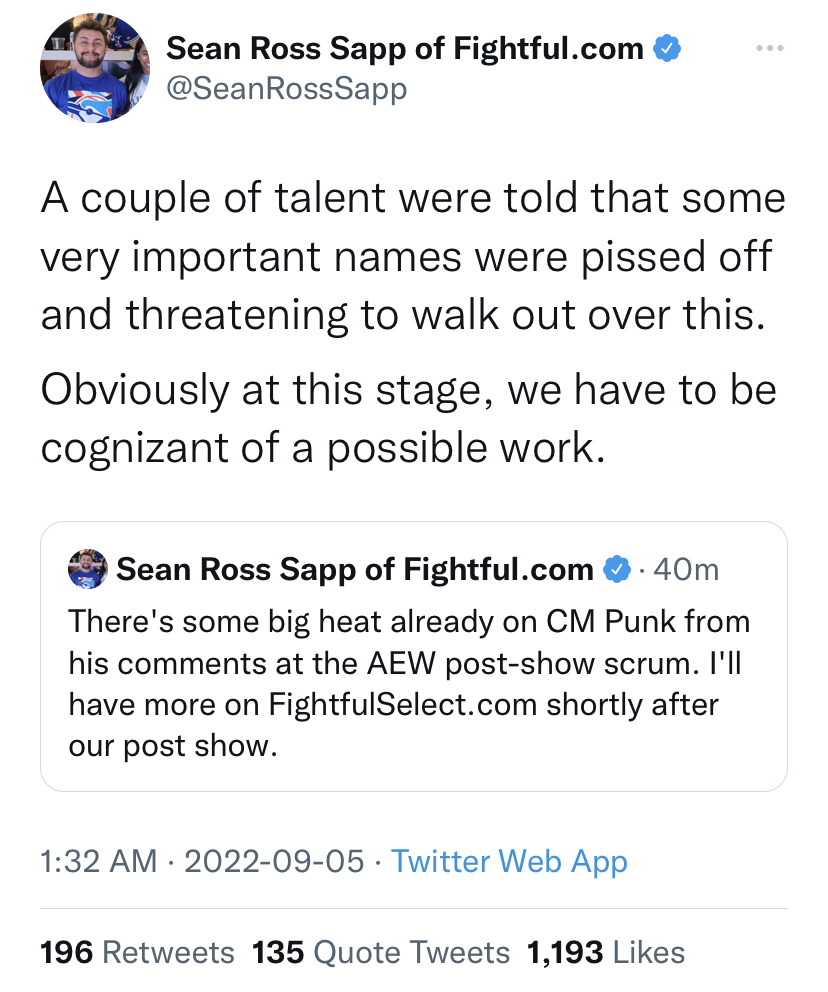View the 1,193 Likes list
The width and height of the screenshot is (828, 992).
606,952
